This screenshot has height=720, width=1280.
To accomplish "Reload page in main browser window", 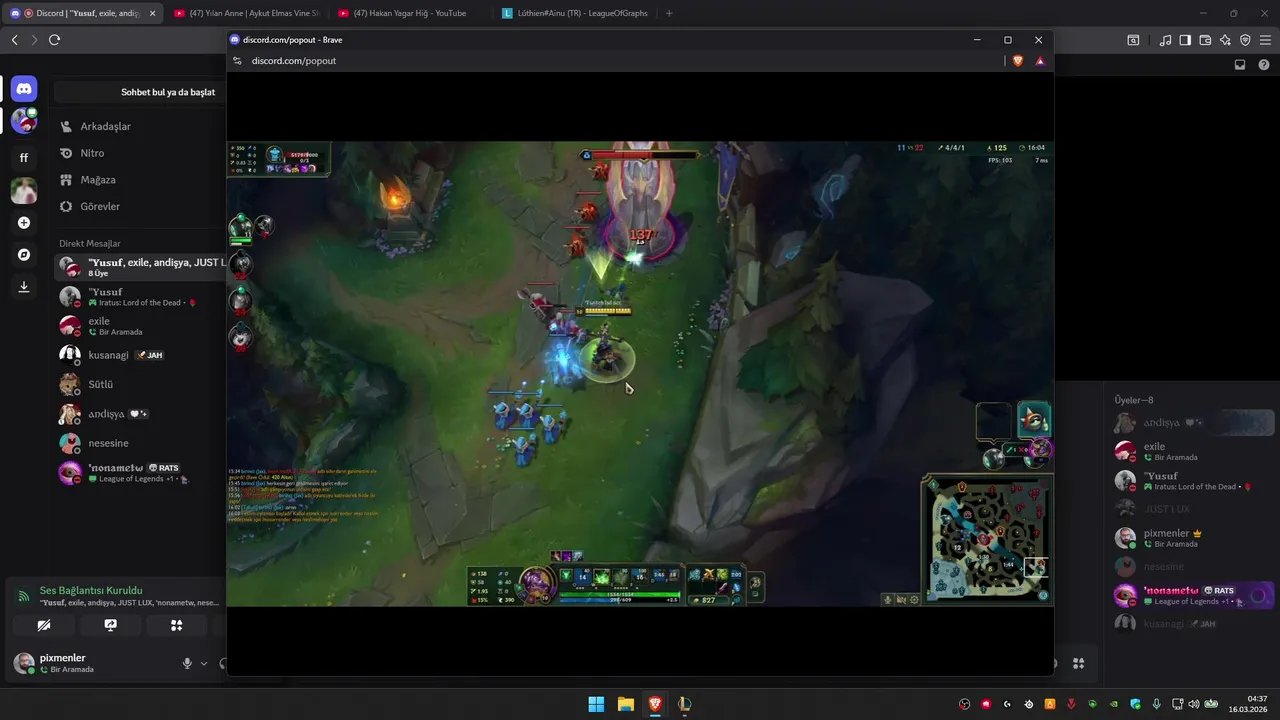I will (54, 40).
